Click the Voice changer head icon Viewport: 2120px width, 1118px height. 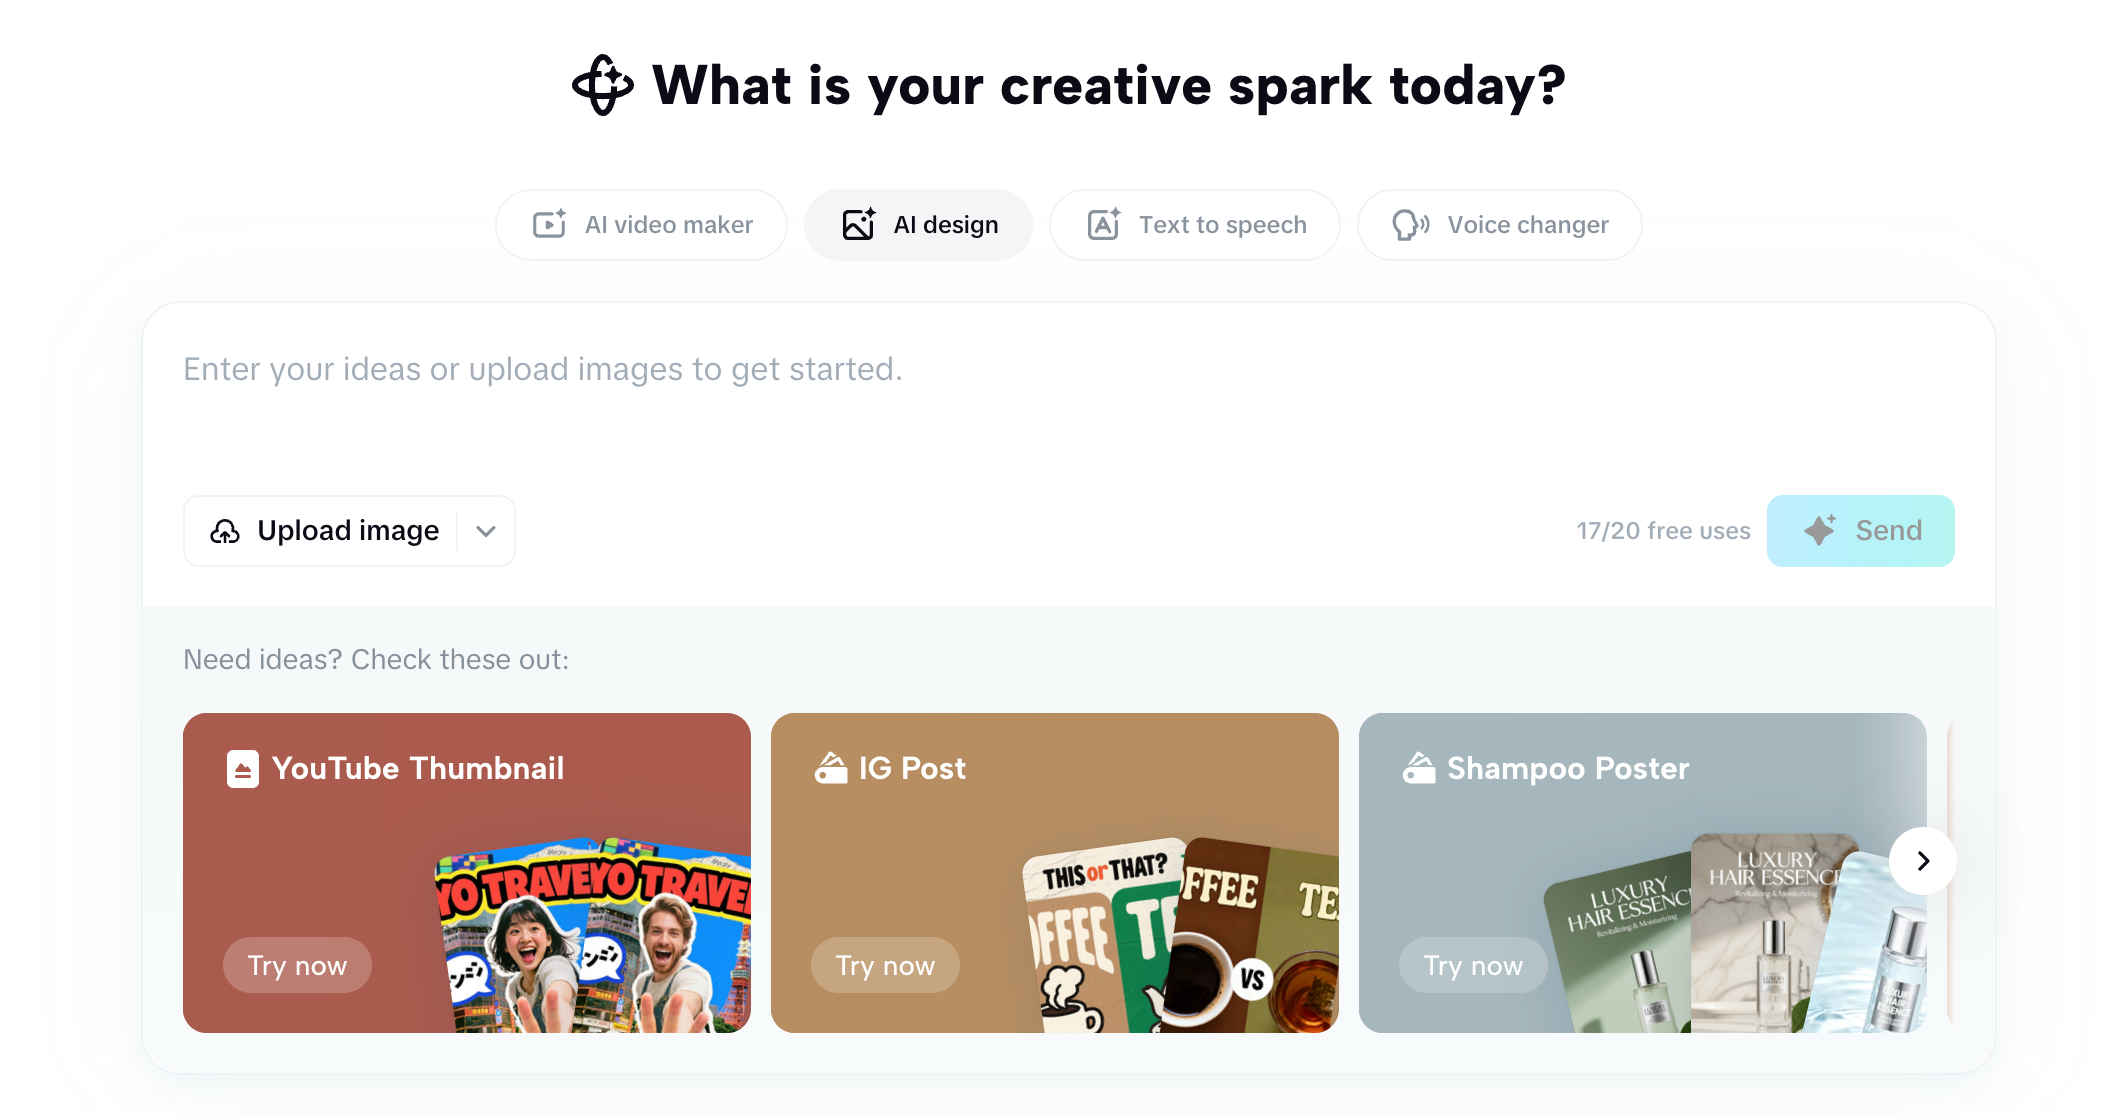pyautogui.click(x=1410, y=224)
